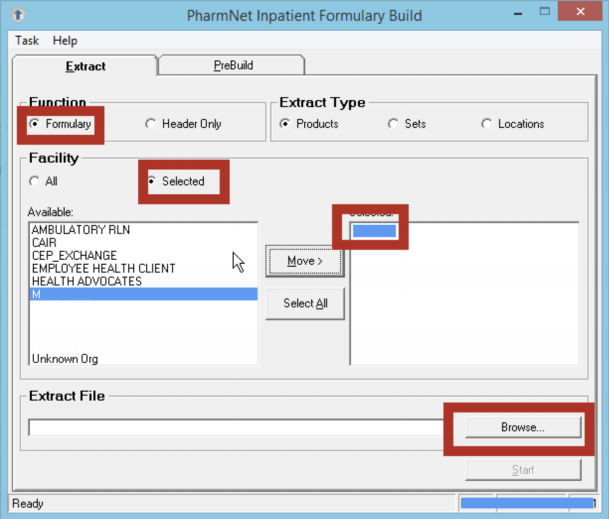Open the Help menu
The image size is (609, 519).
(x=65, y=41)
